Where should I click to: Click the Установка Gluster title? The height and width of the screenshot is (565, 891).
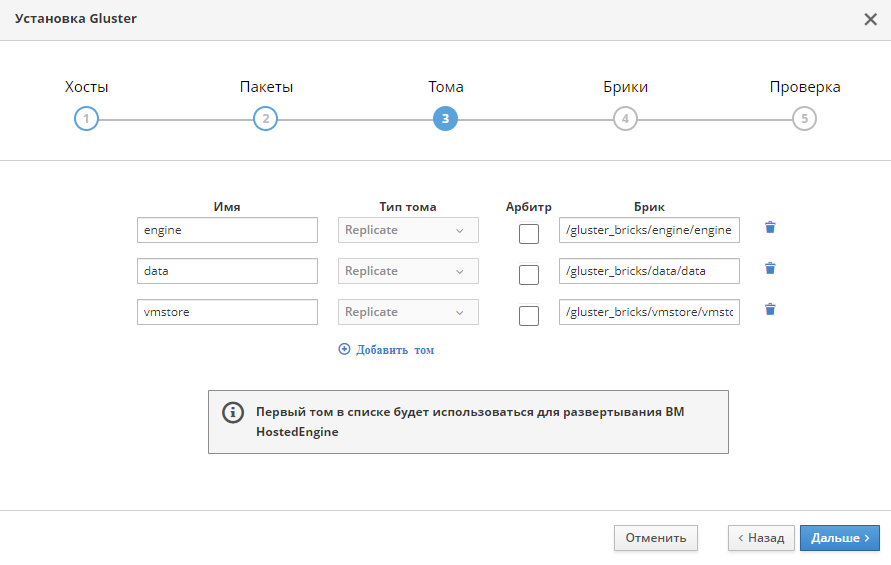coord(76,19)
